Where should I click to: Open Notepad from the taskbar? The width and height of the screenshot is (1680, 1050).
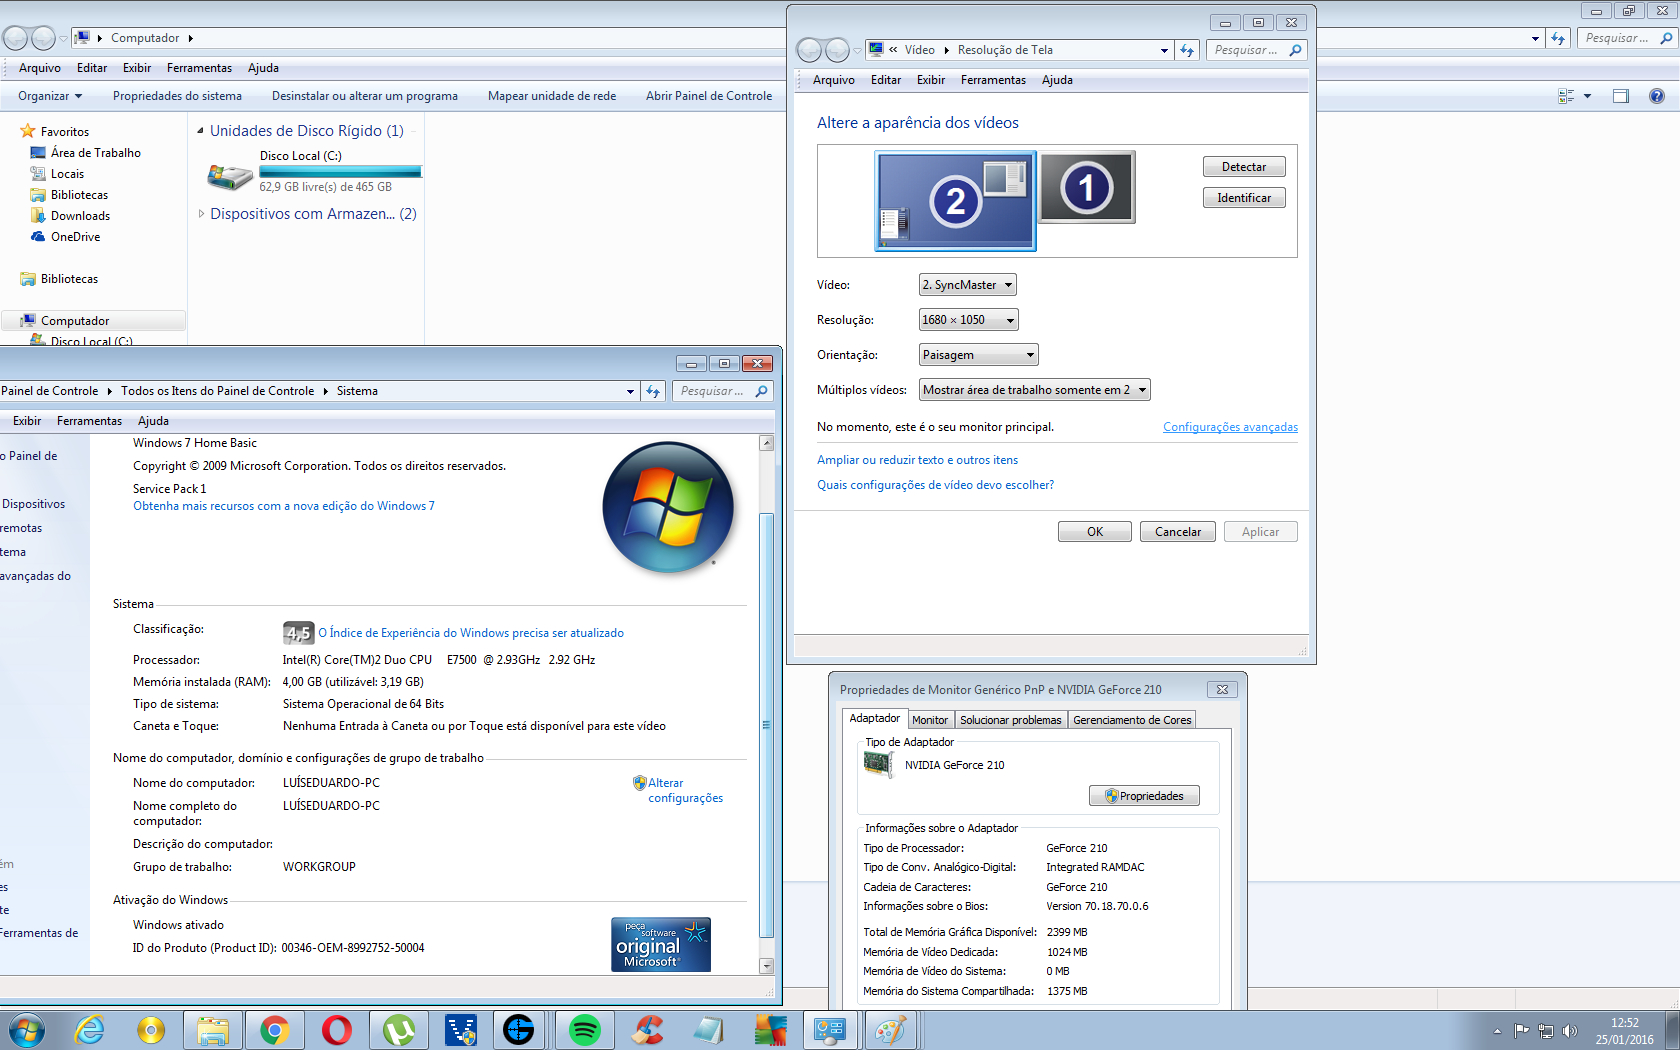coord(709,1030)
